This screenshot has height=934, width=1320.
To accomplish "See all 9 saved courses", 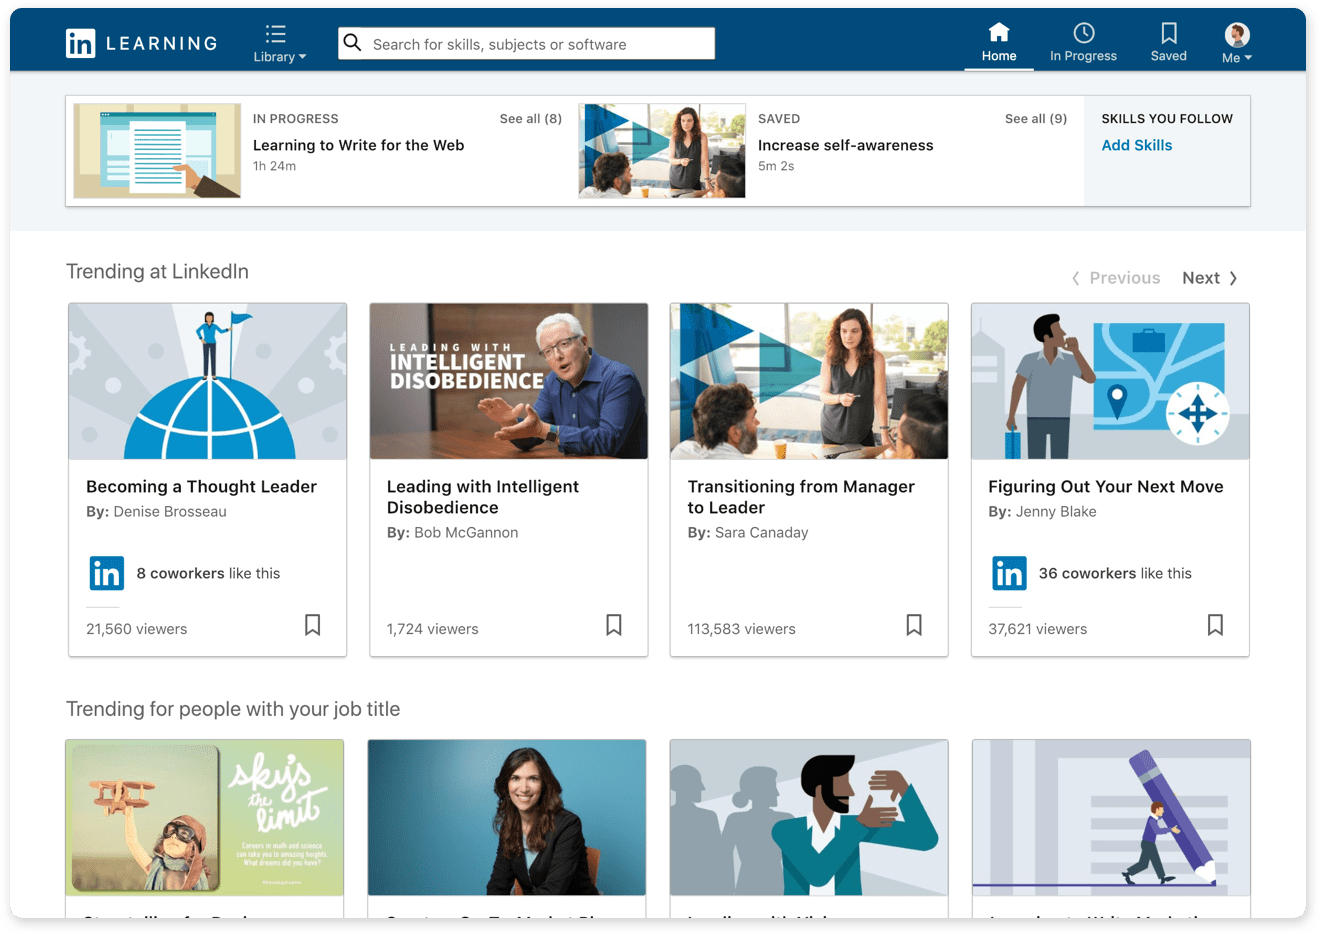I will 1035,118.
